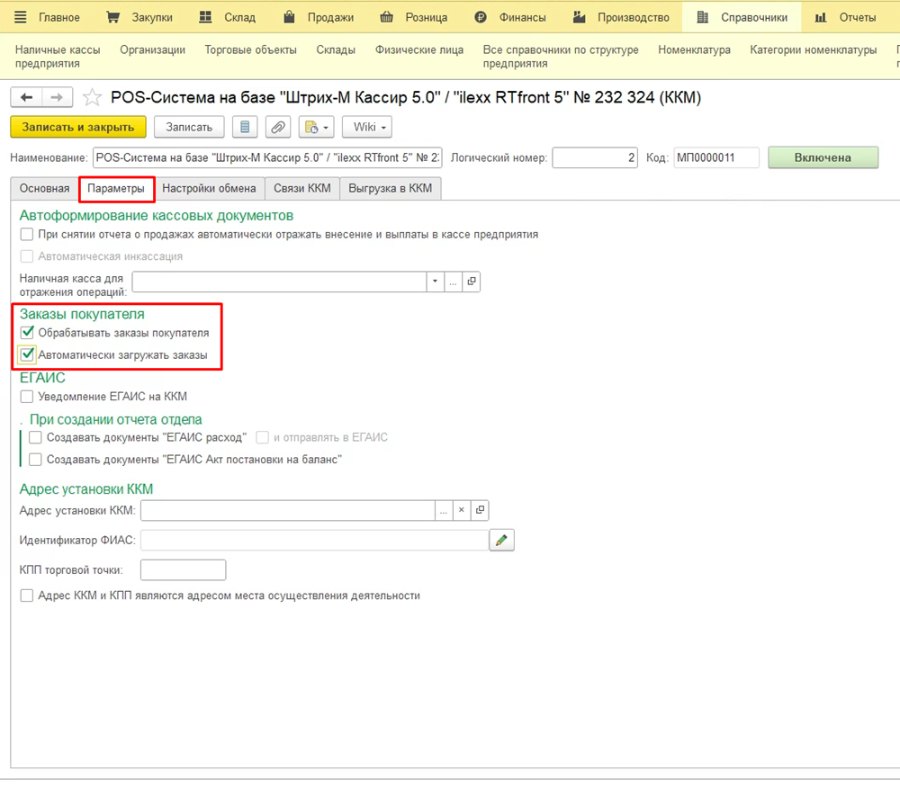Click the Логический номер input field

pyautogui.click(x=595, y=157)
